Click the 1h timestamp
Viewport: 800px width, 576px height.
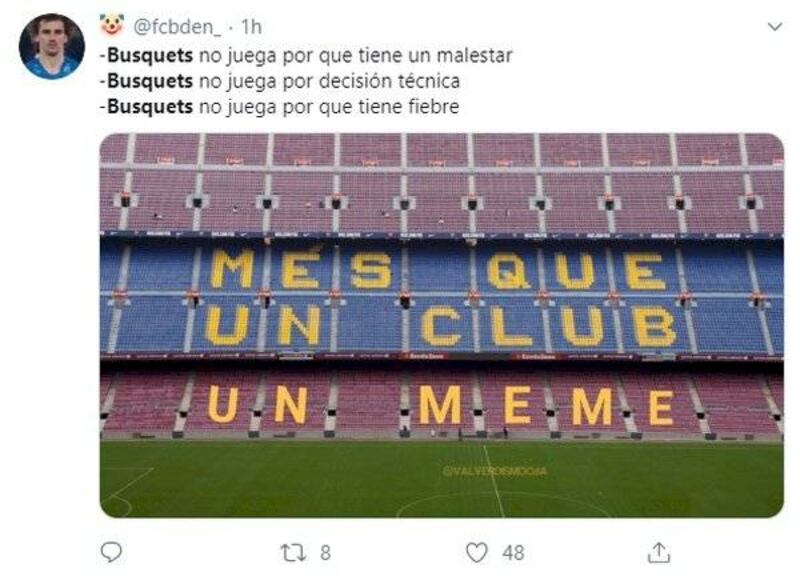(251, 27)
